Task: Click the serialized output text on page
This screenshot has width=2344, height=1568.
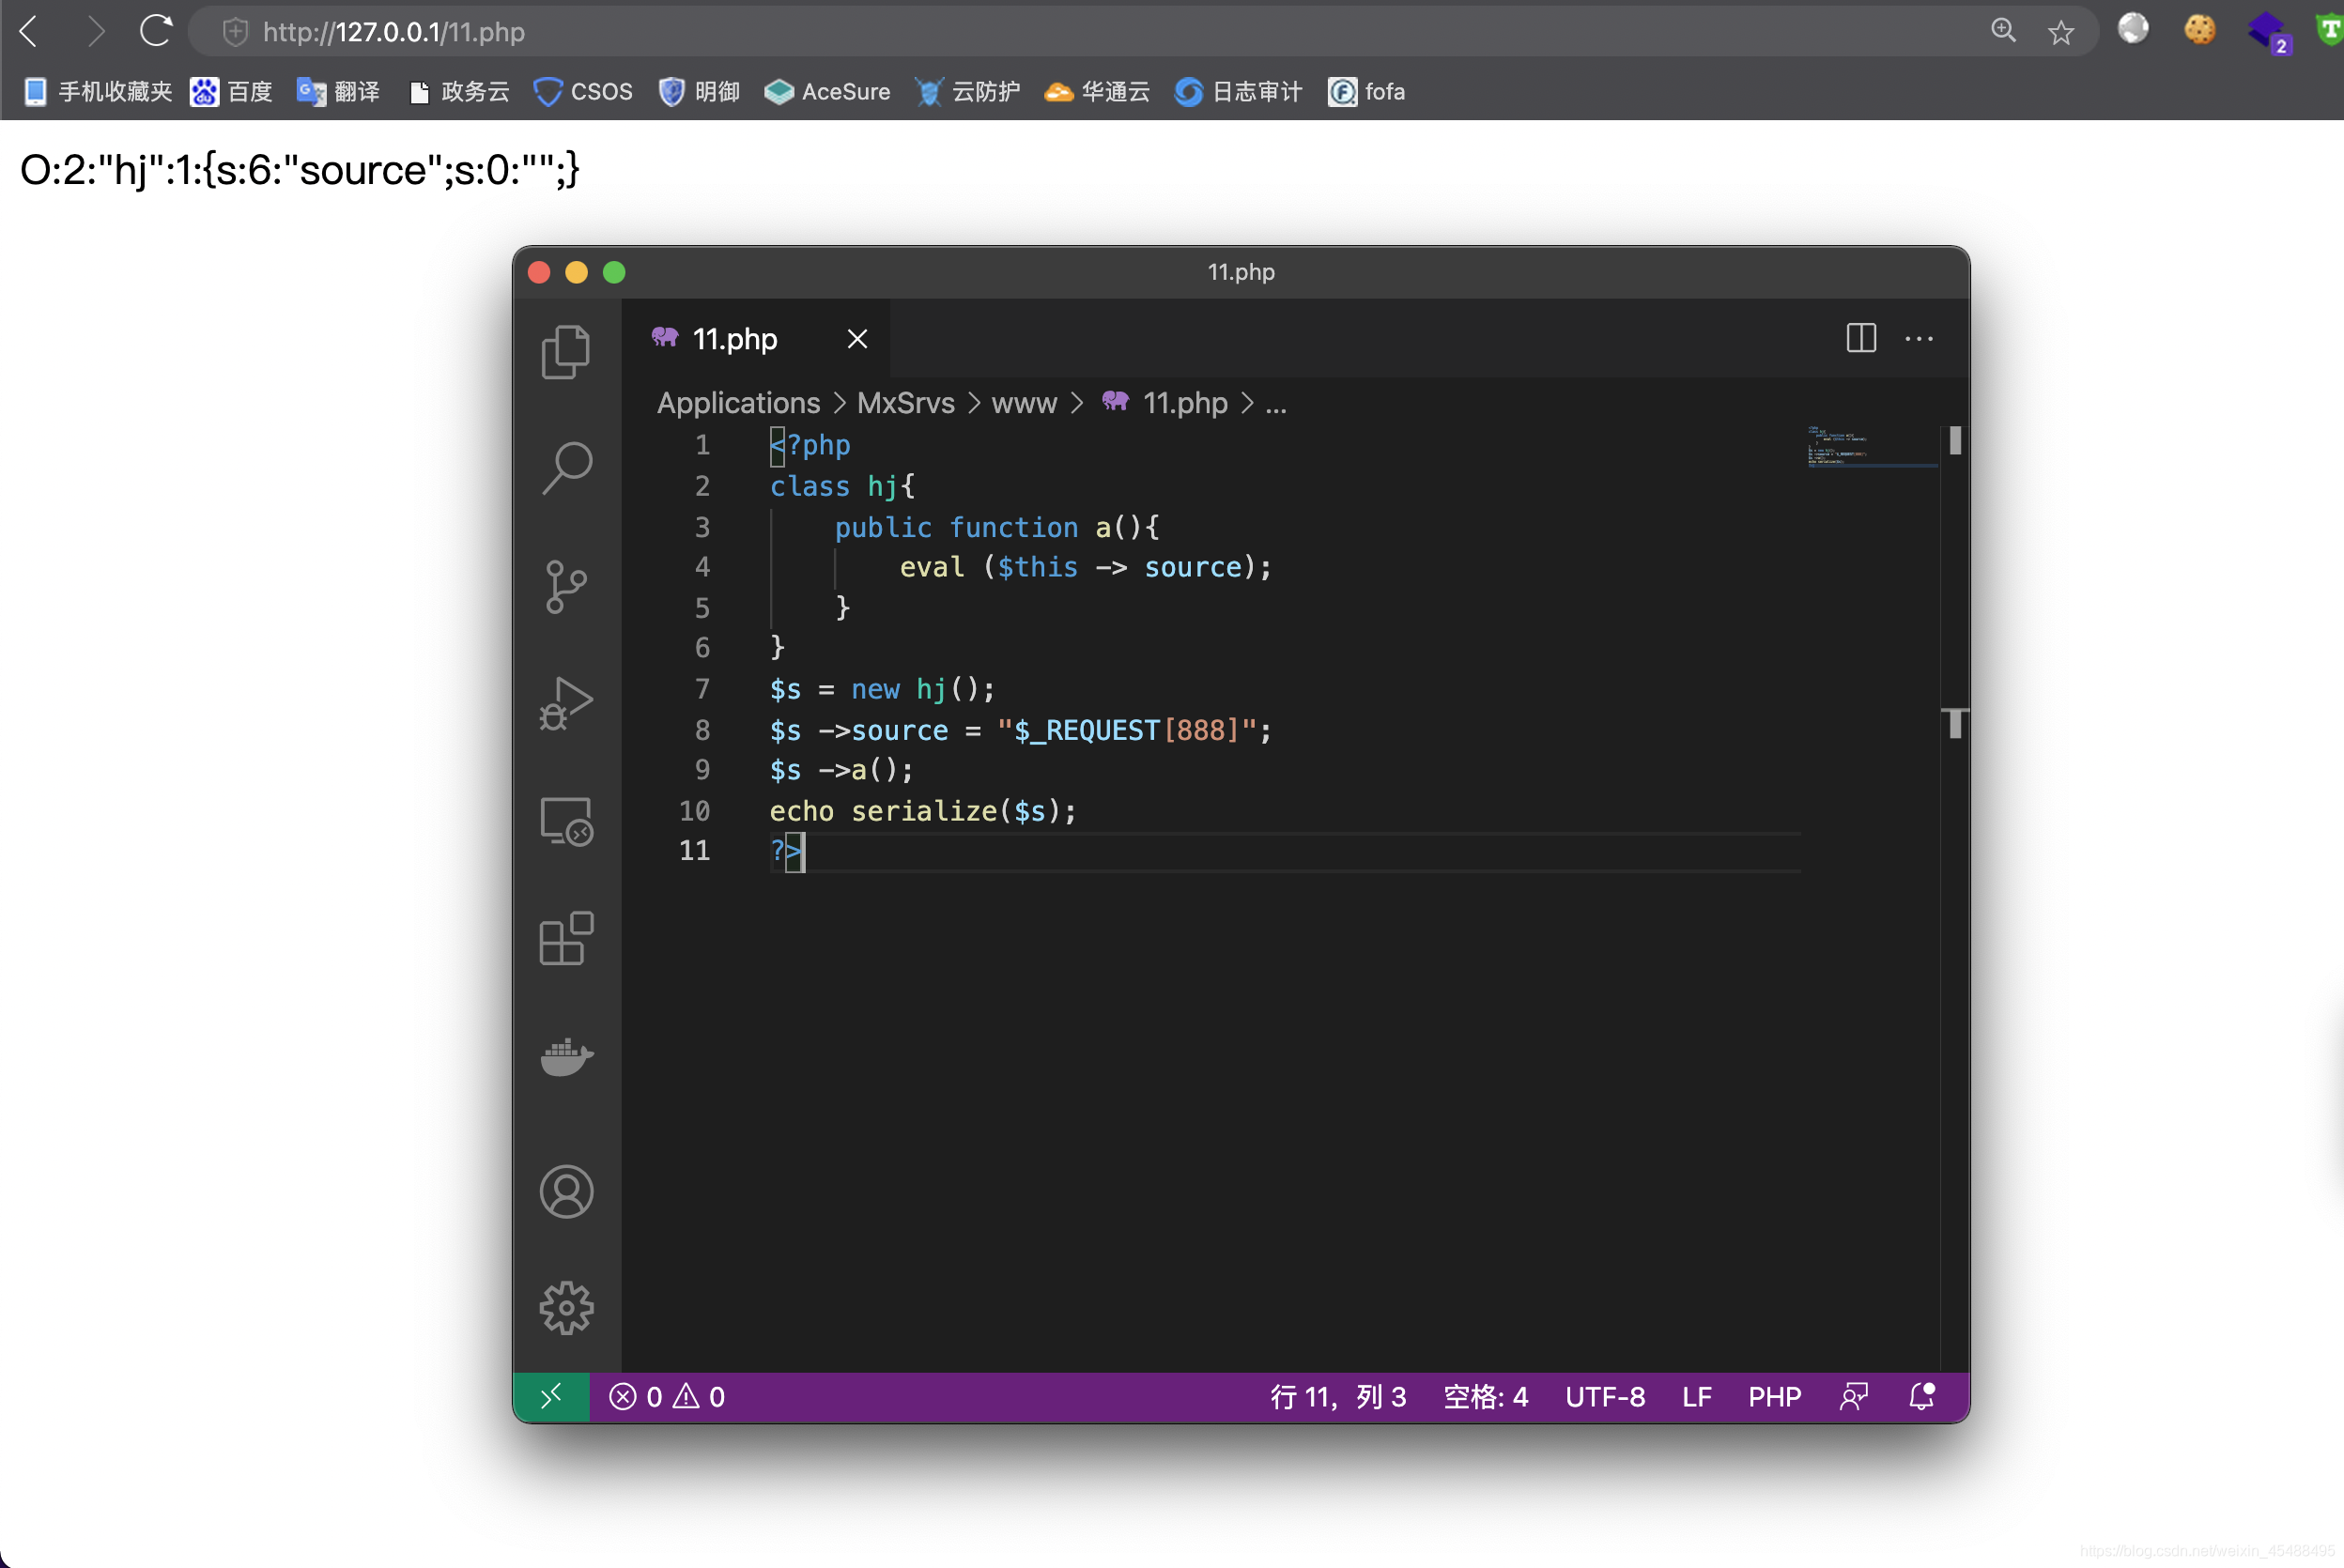Action: pyautogui.click(x=300, y=170)
